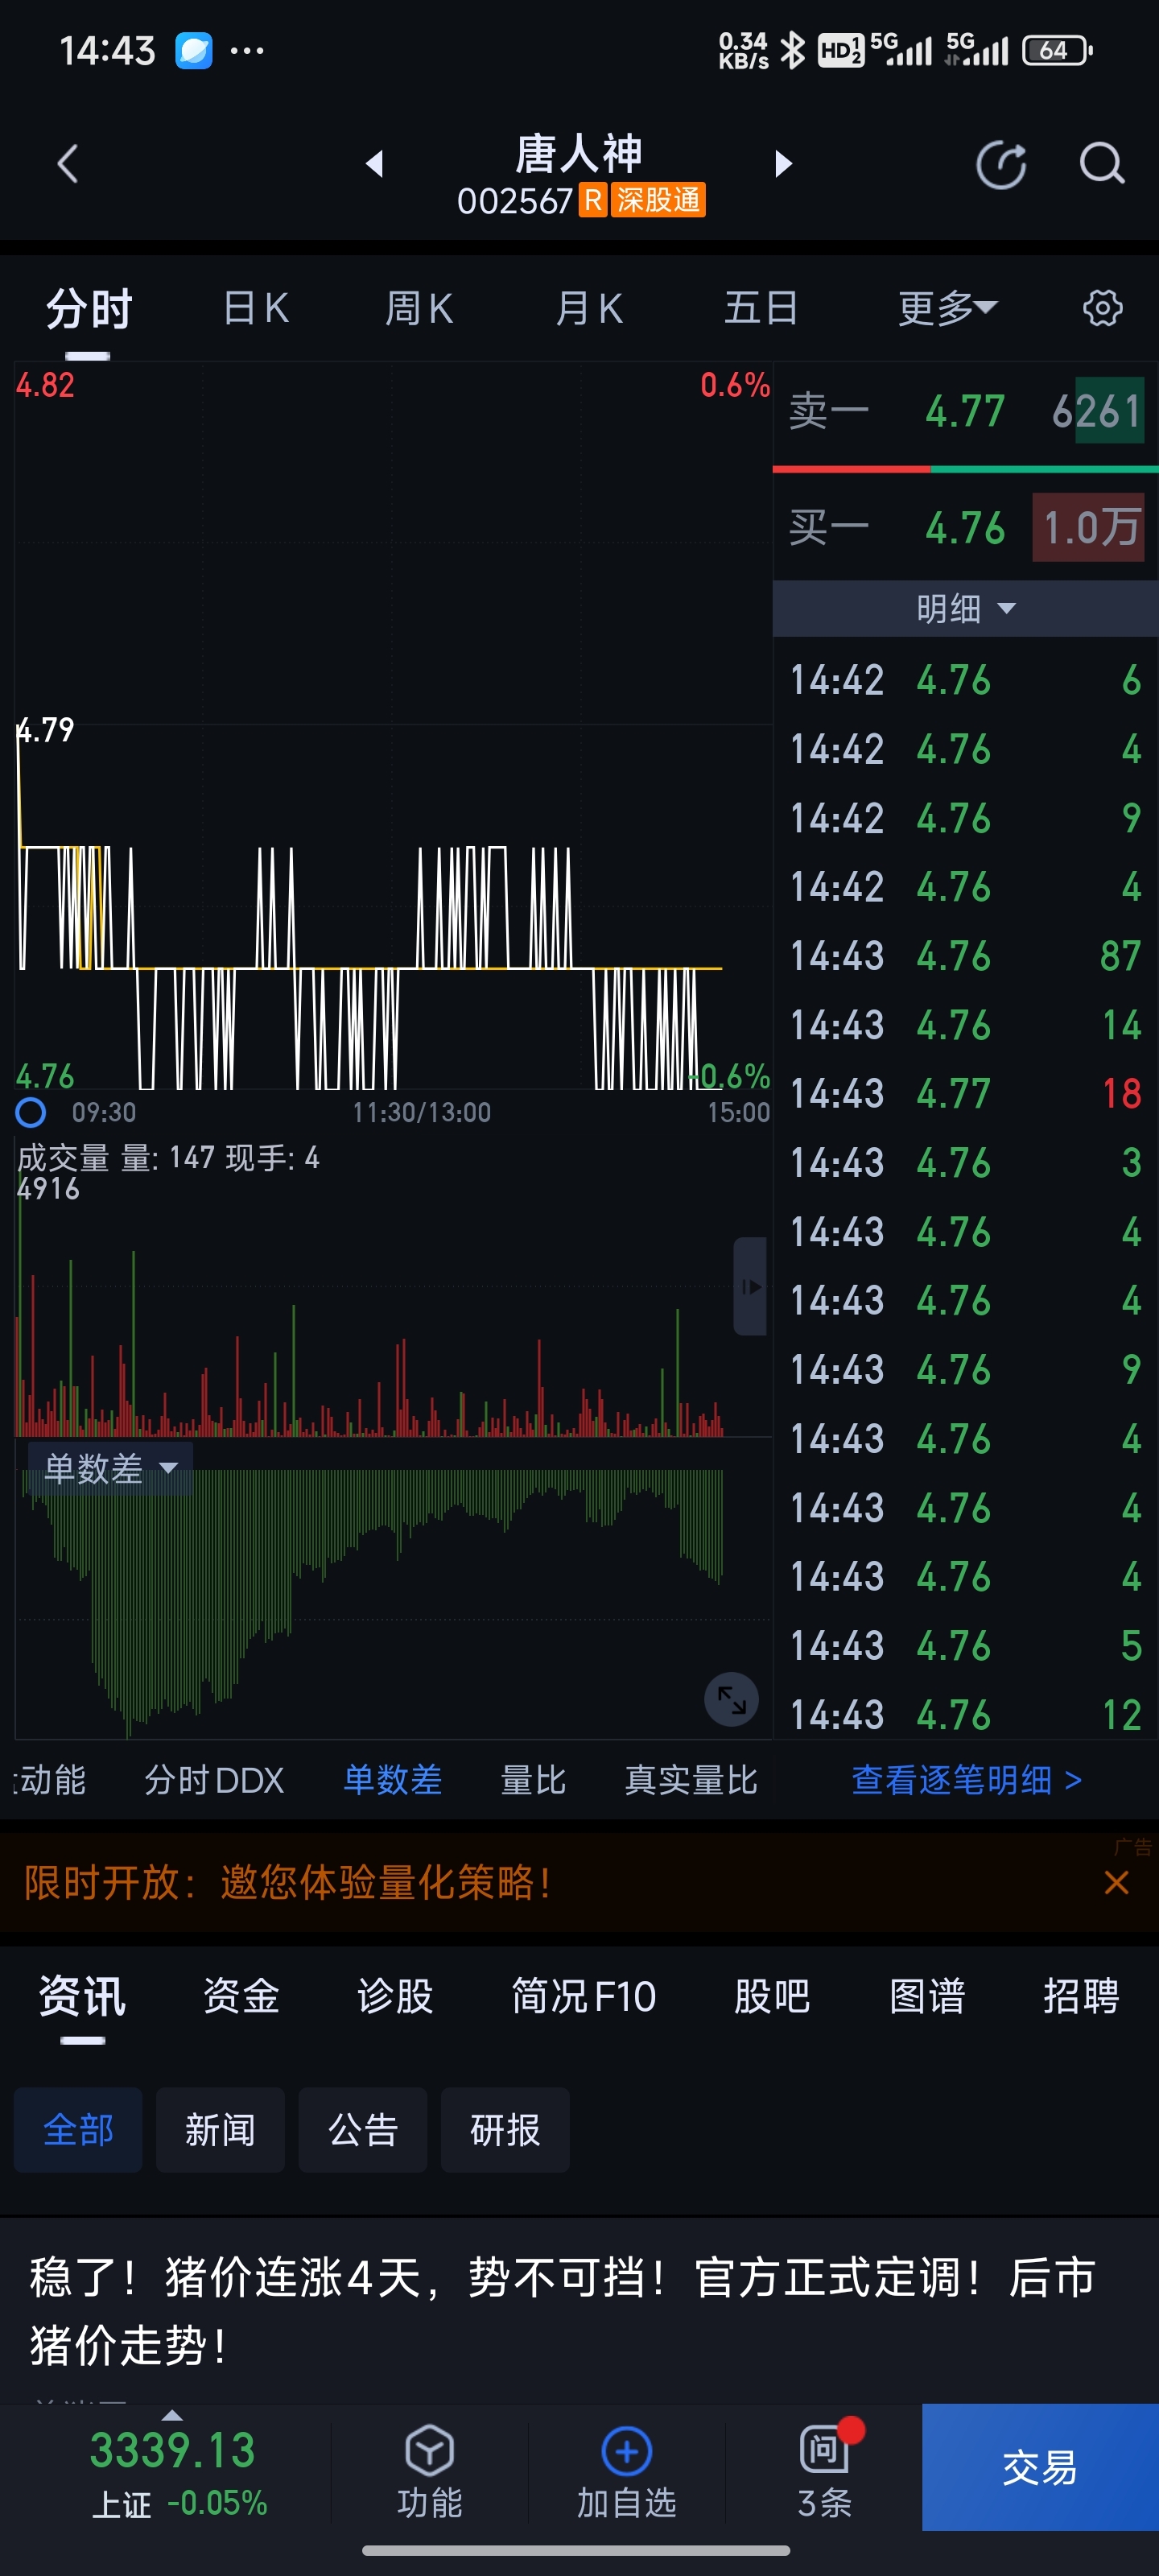Select the 单数差 indicator tab

[x=392, y=1780]
